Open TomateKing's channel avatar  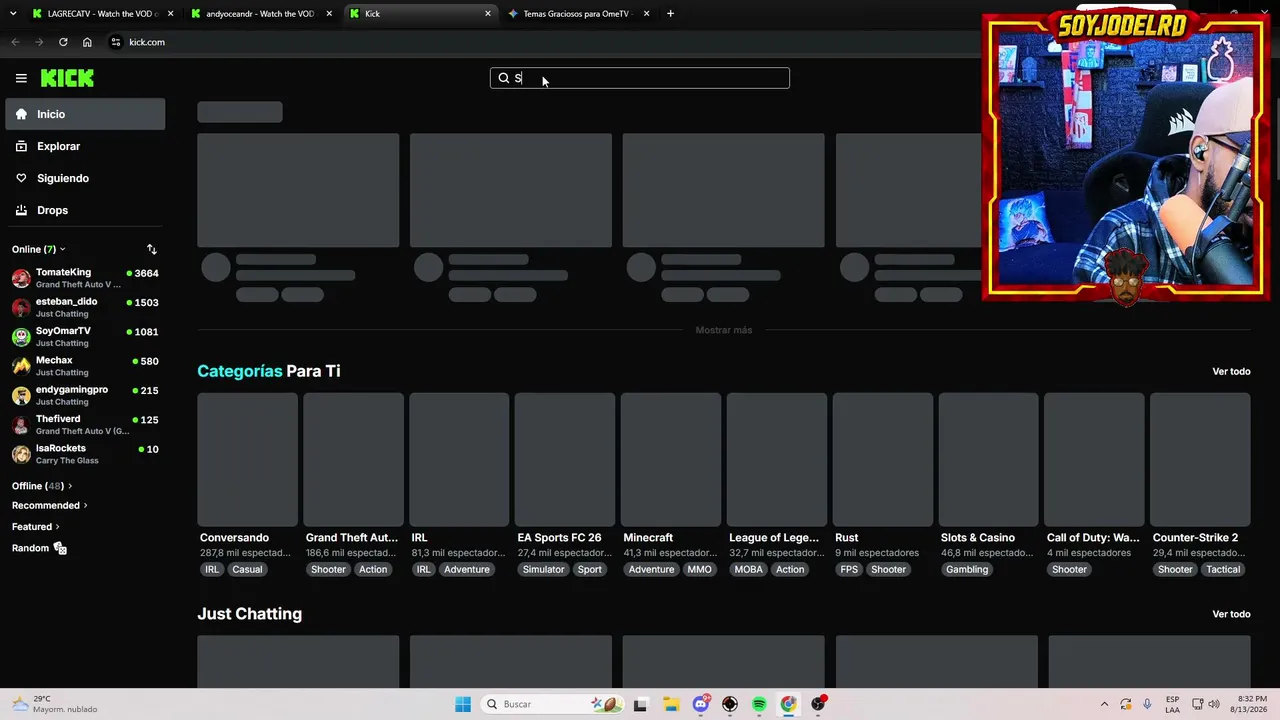[x=21, y=278]
